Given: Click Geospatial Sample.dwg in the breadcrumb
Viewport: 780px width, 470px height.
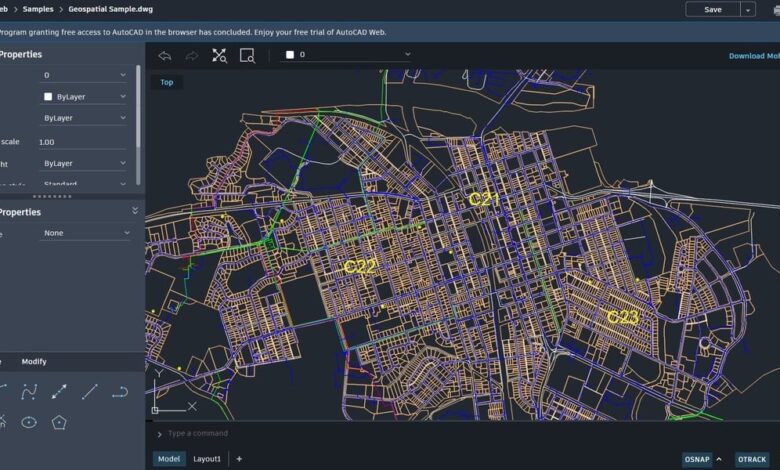Looking at the screenshot, I should (110, 9).
